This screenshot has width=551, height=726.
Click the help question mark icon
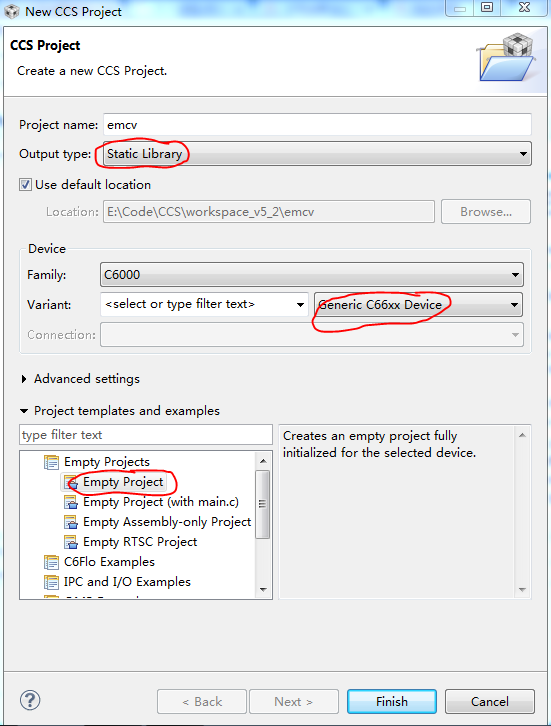[30, 700]
